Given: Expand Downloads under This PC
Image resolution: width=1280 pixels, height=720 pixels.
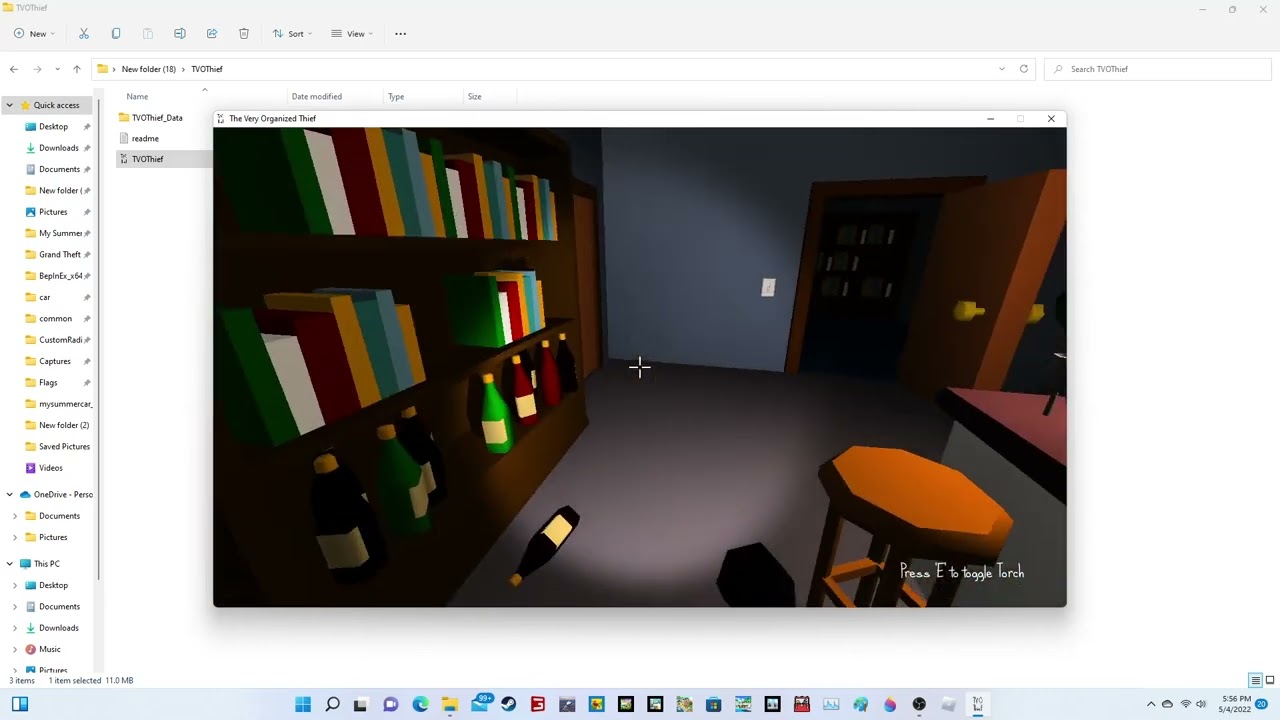Looking at the screenshot, I should pos(15,628).
